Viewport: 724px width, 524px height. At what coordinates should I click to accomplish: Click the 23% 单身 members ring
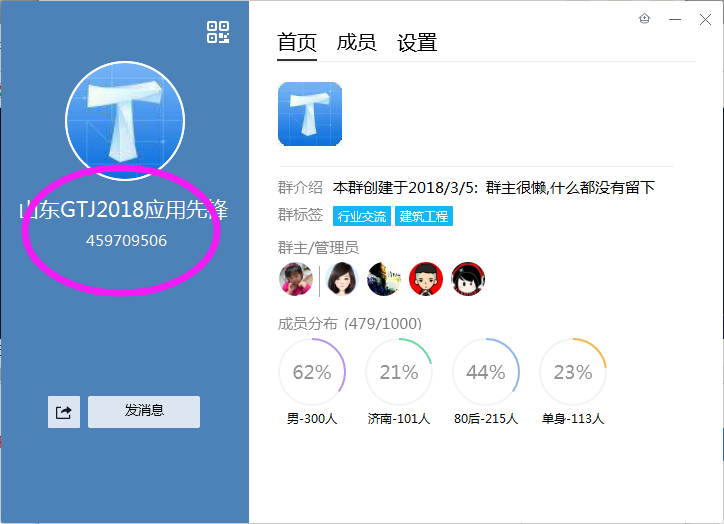[x=573, y=372]
